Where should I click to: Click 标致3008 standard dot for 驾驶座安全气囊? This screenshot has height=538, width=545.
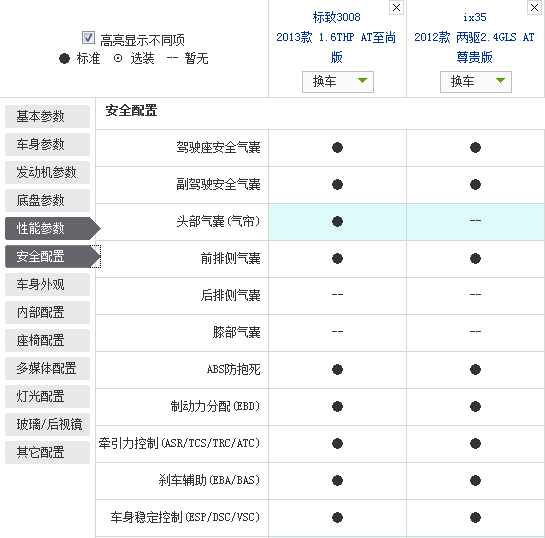click(337, 148)
